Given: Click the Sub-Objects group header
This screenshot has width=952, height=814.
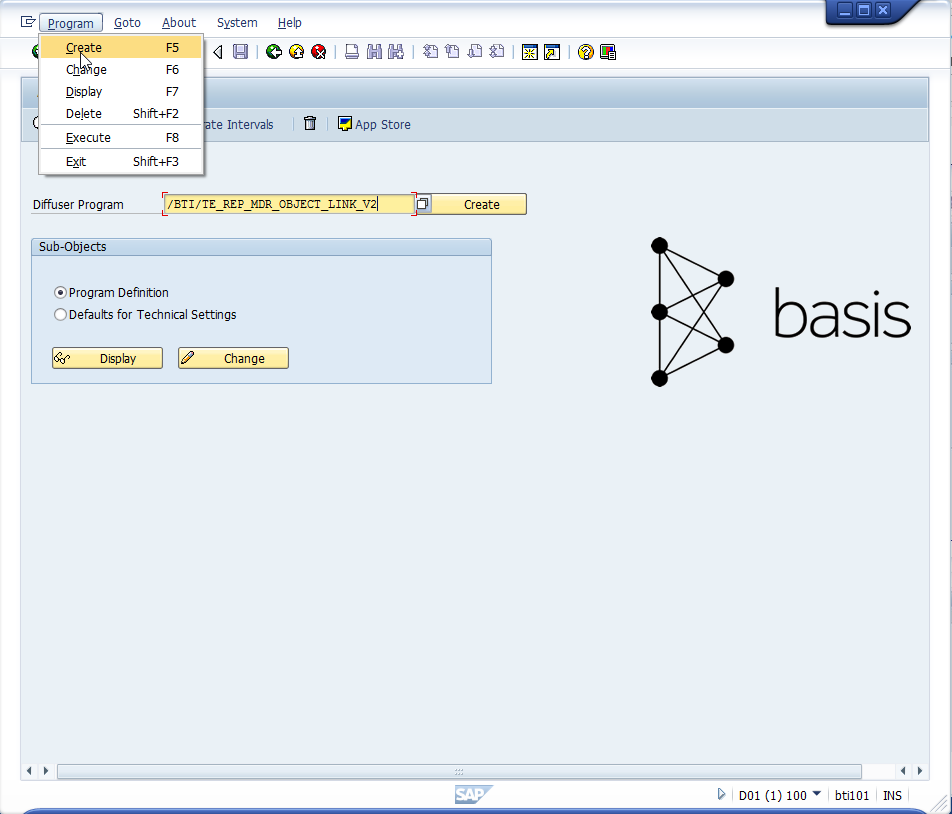Looking at the screenshot, I should click(261, 246).
